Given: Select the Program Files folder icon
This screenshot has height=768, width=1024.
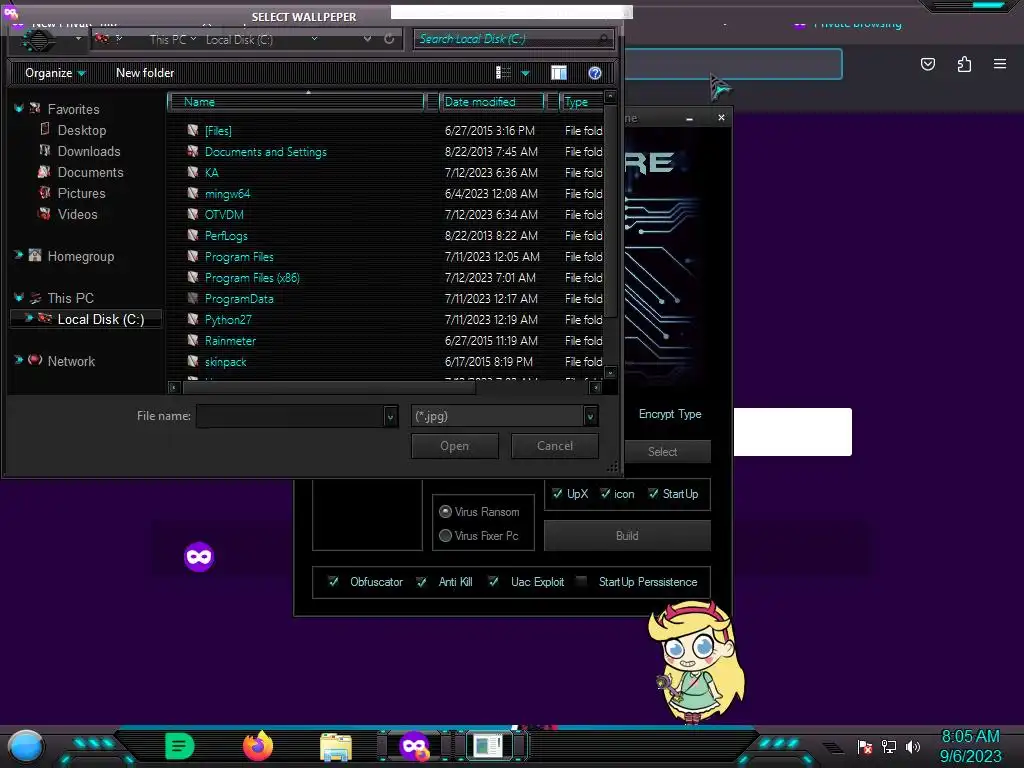Looking at the screenshot, I should [x=193, y=257].
